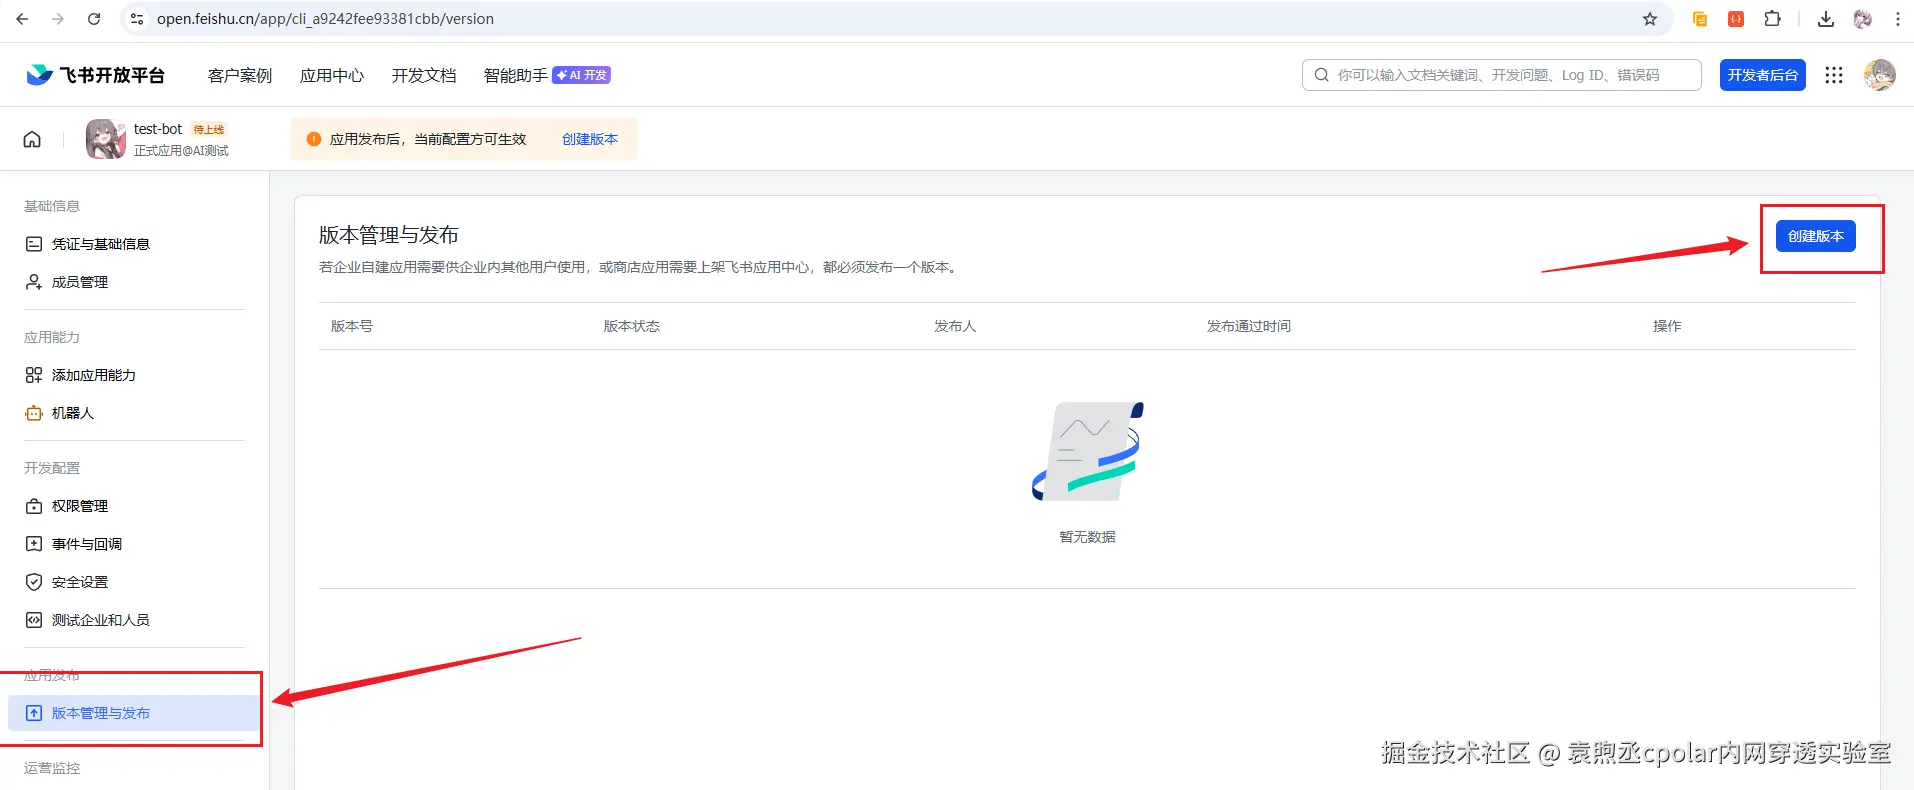Click the 机器人 robot icon
Image resolution: width=1914 pixels, height=790 pixels.
pyautogui.click(x=34, y=413)
